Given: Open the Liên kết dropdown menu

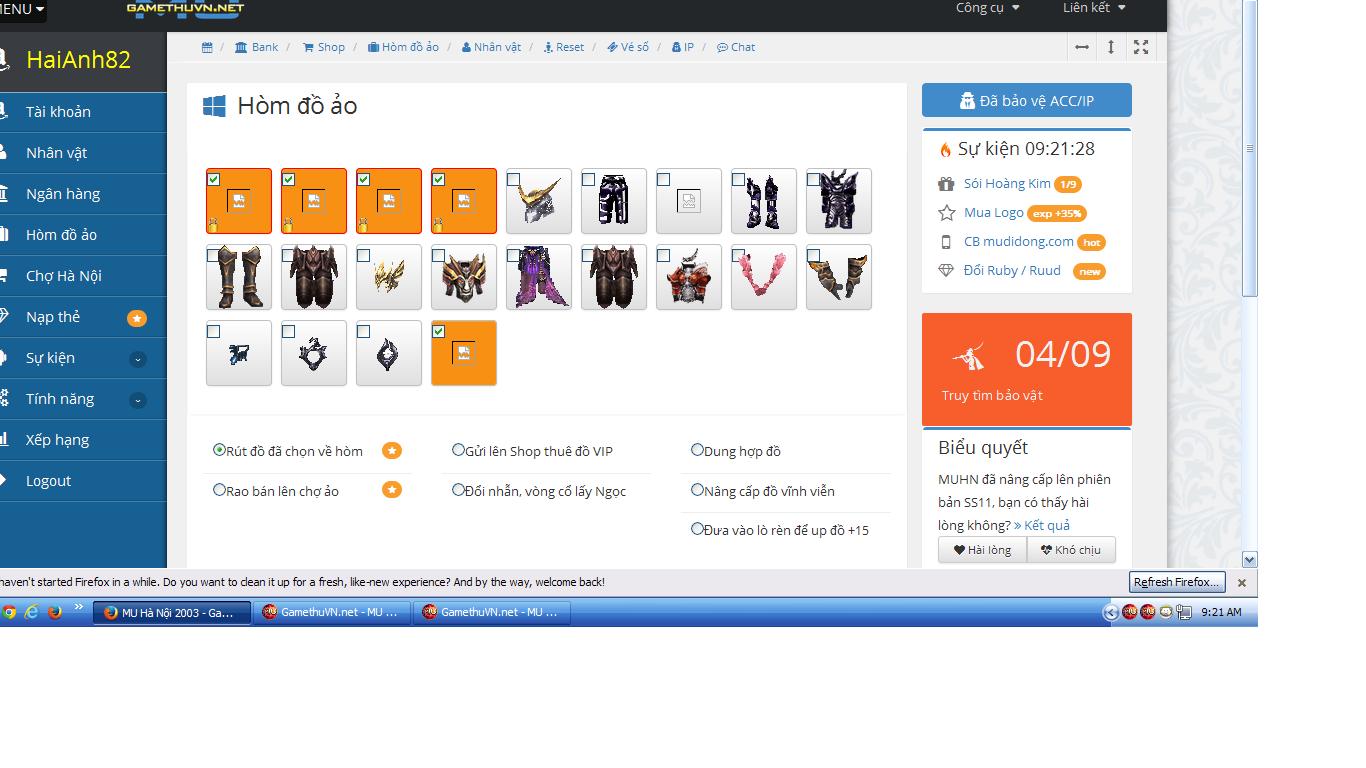Looking at the screenshot, I should coord(1094,8).
